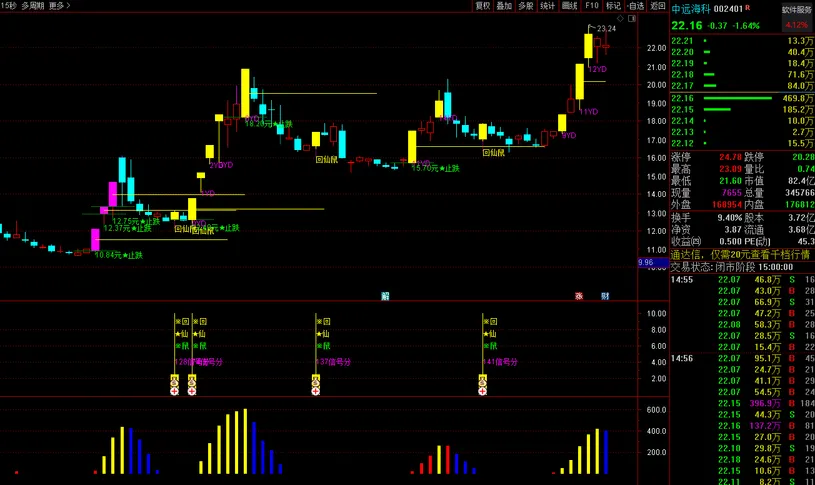The width and height of the screenshot is (815, 485).
Task: Toggle 画线 drawing tools
Action: pyautogui.click(x=570, y=6)
